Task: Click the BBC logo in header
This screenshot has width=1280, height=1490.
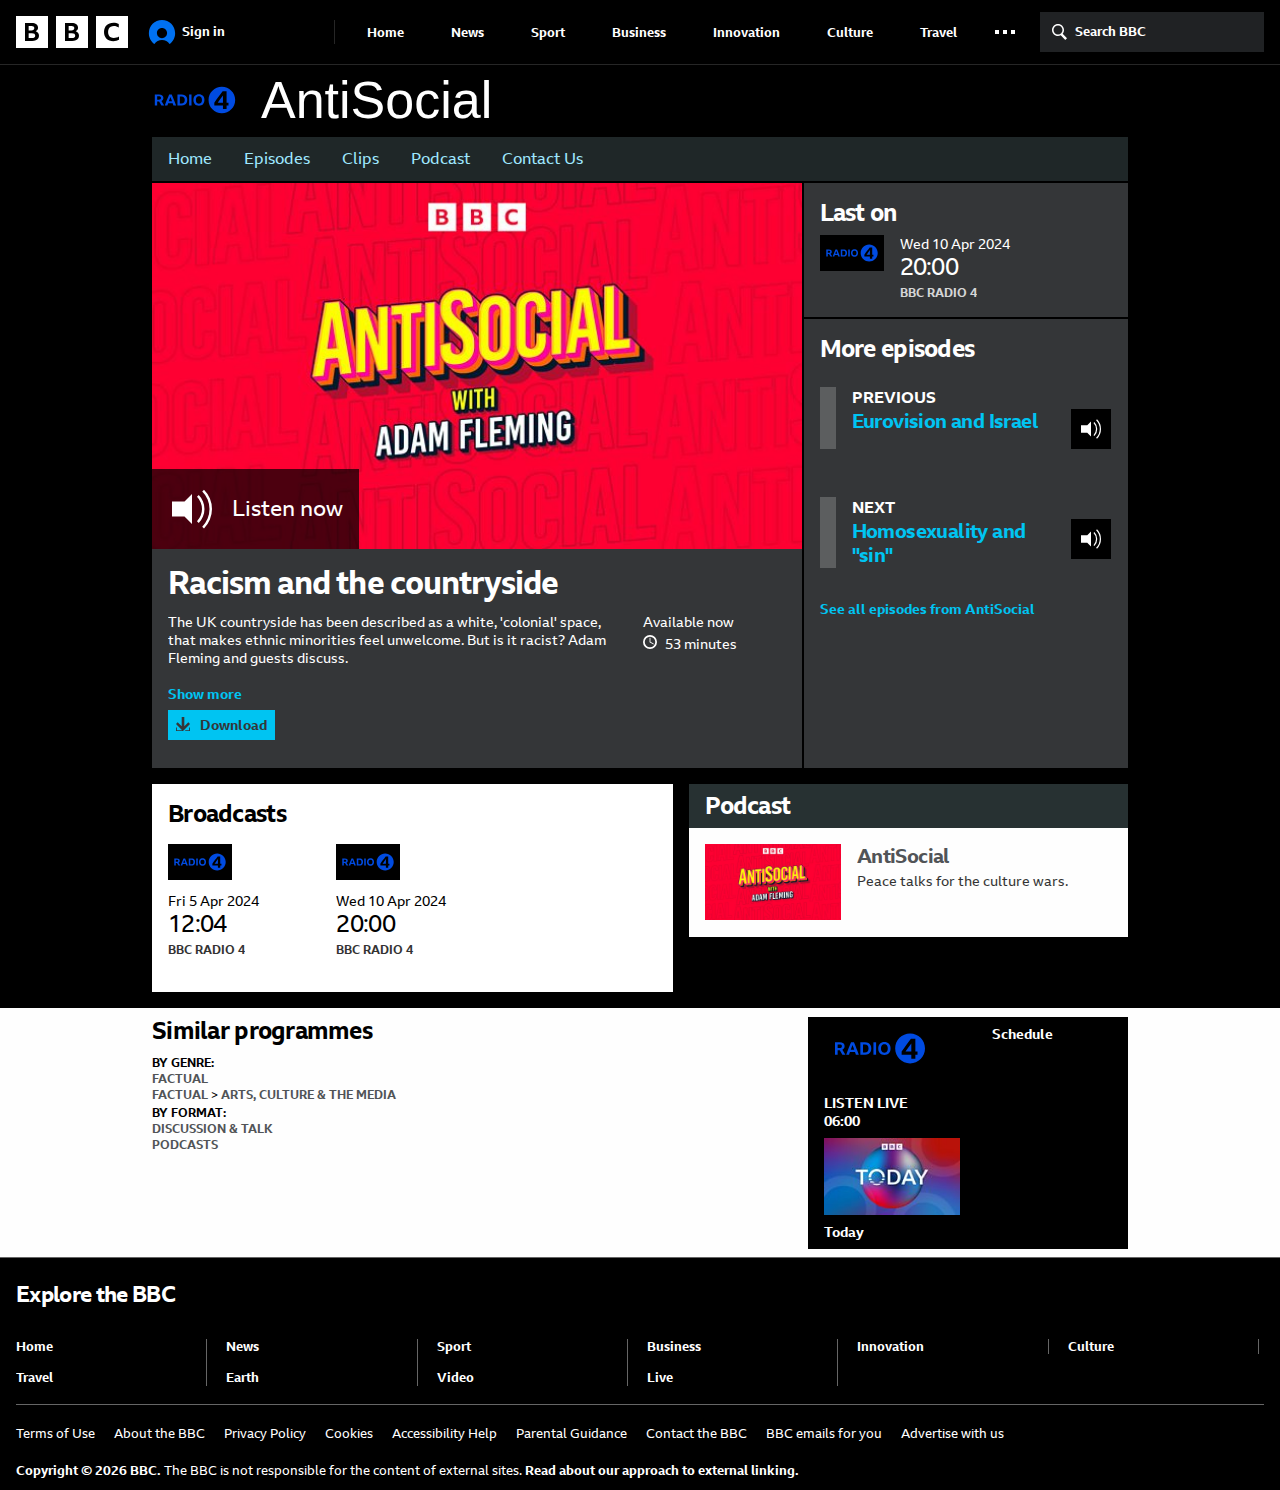Action: [72, 32]
